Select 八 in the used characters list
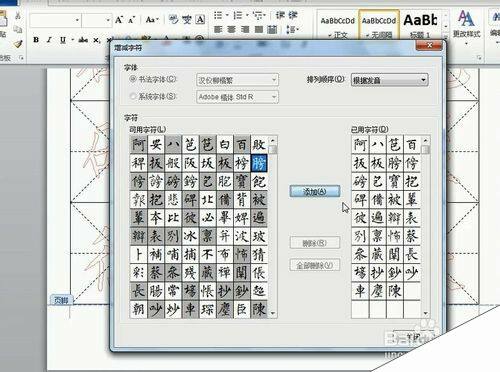Image resolution: width=500 pixels, height=372 pixels. pos(377,145)
